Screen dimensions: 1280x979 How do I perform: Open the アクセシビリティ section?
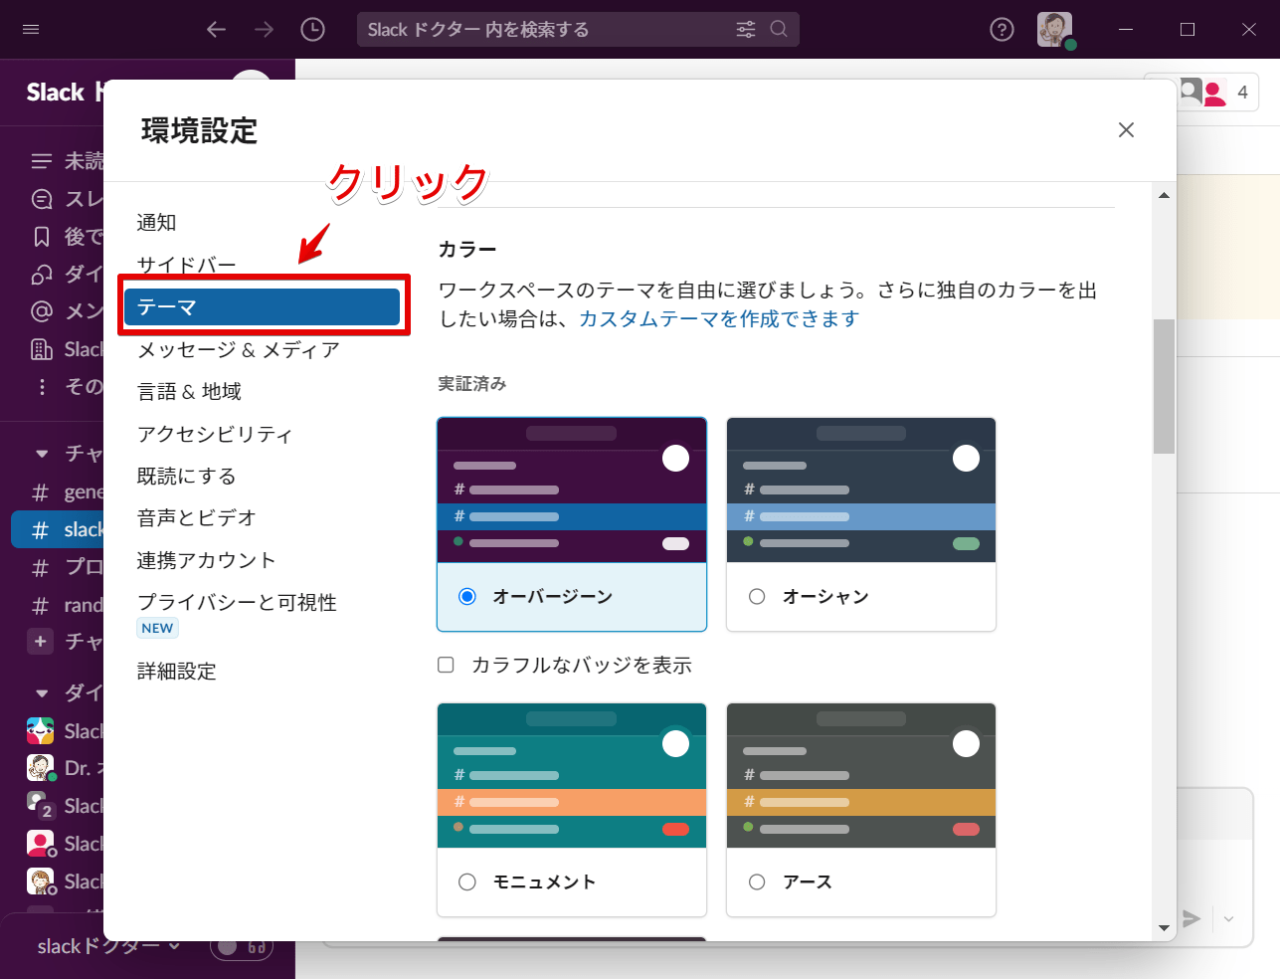214,434
